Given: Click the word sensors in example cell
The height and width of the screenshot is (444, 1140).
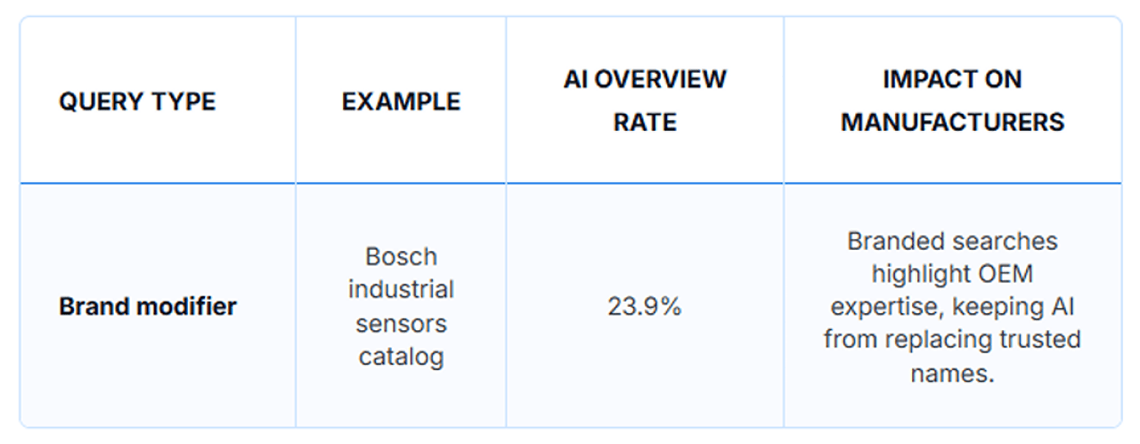Looking at the screenshot, I should point(401,323).
